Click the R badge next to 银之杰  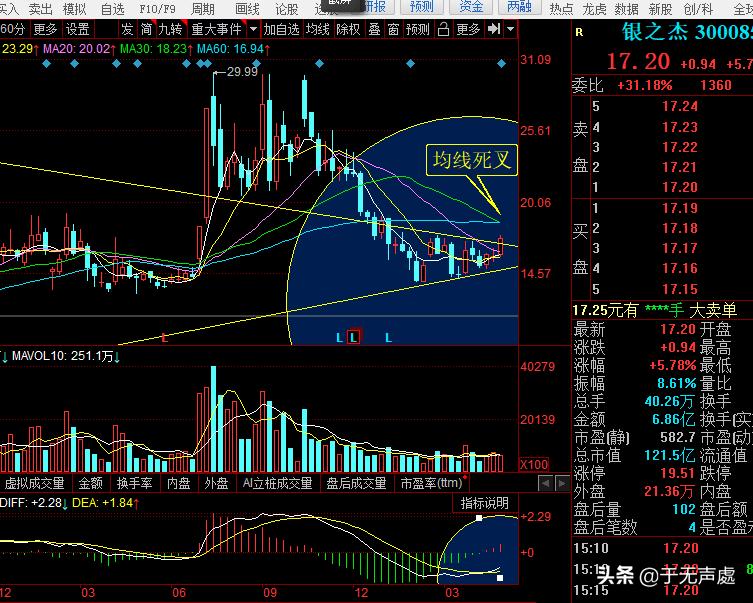point(579,32)
